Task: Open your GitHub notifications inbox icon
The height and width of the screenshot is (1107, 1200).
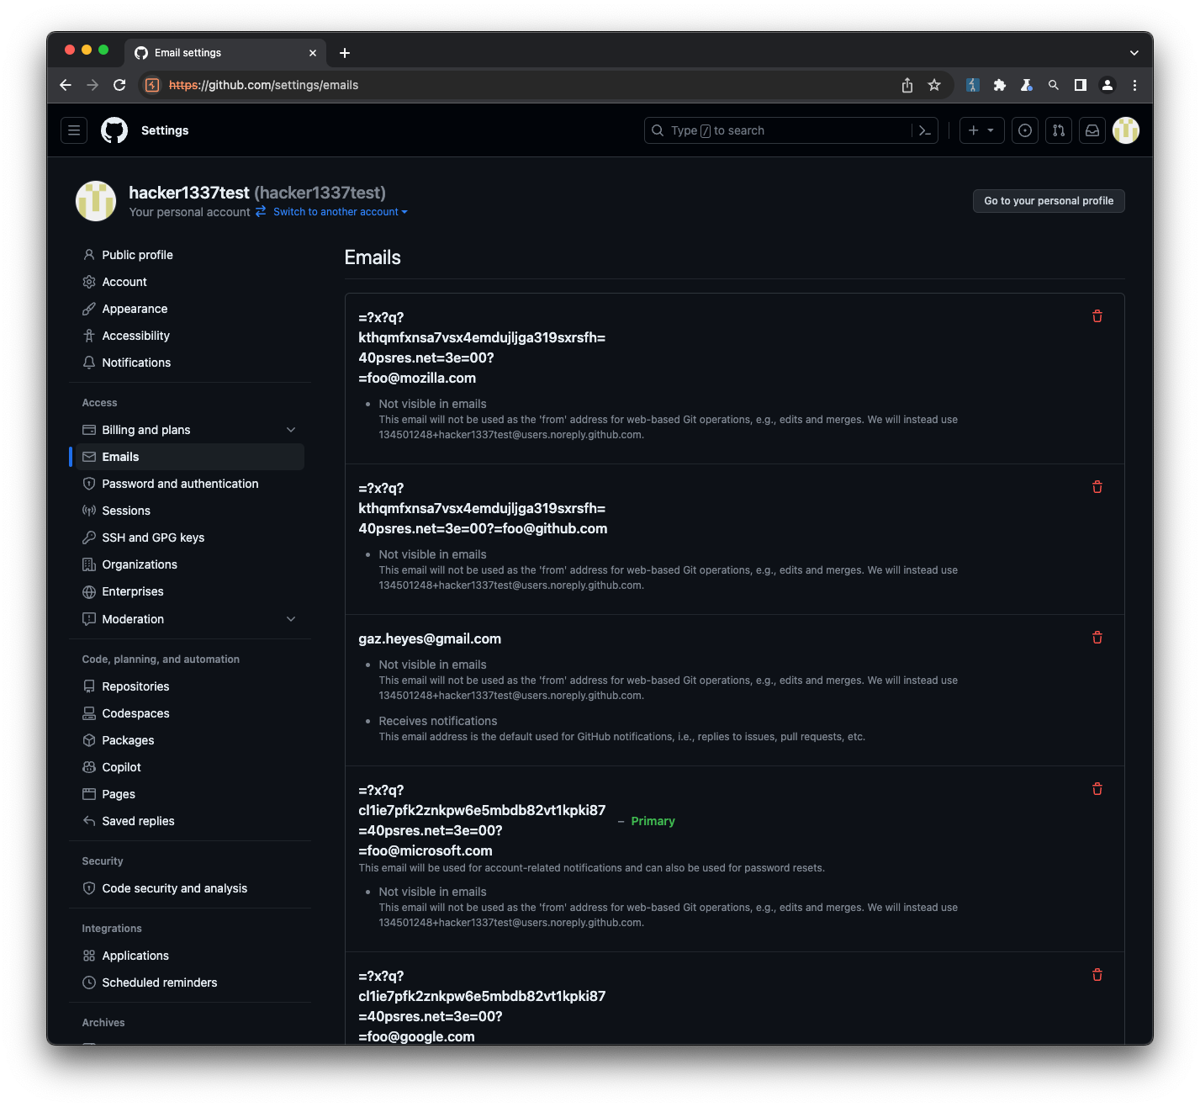Action: (1091, 130)
